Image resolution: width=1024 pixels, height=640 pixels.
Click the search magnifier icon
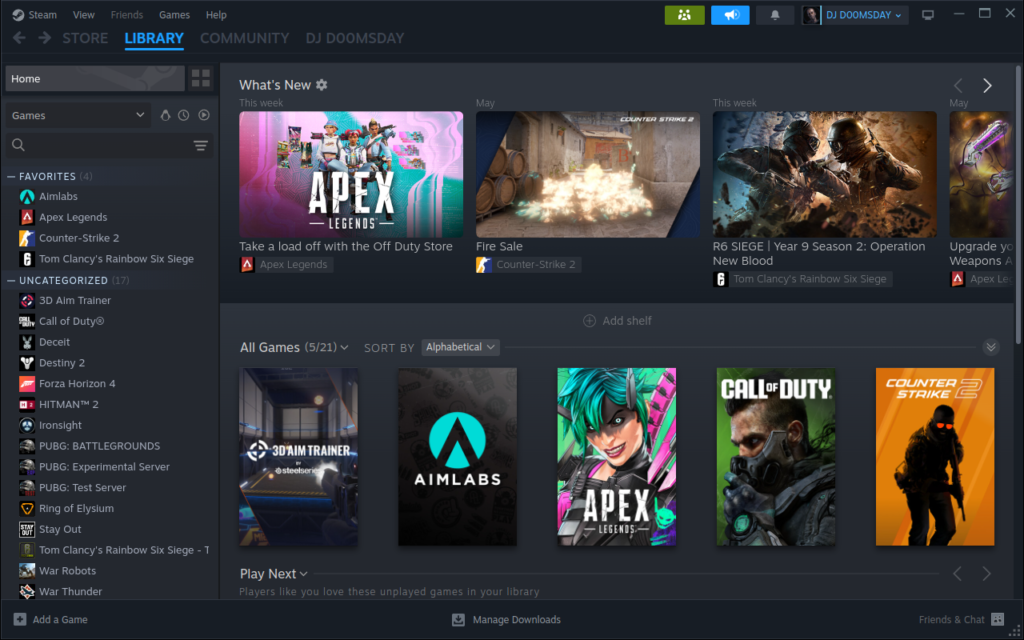coord(18,145)
